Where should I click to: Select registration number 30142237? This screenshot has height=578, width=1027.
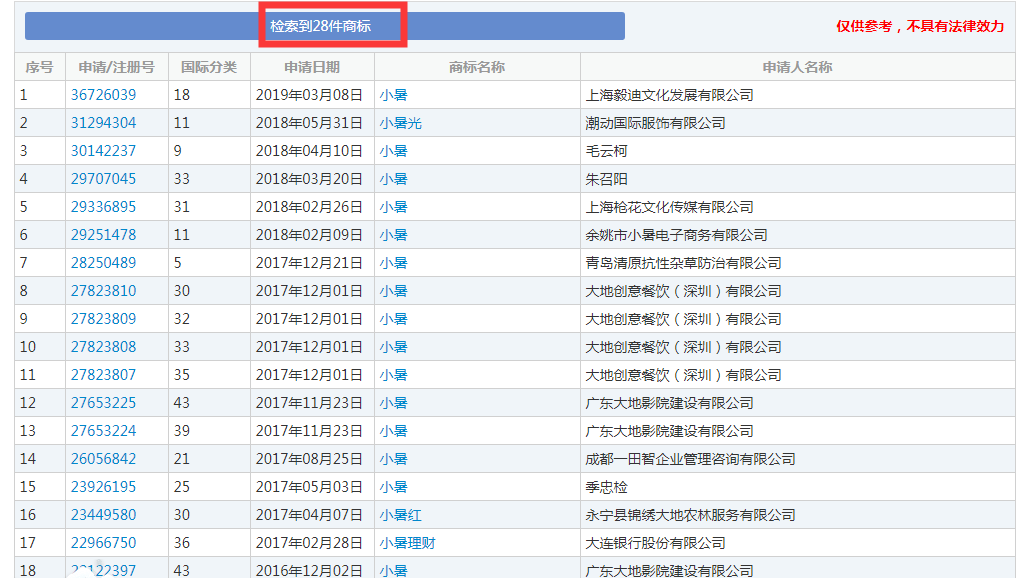click(103, 151)
